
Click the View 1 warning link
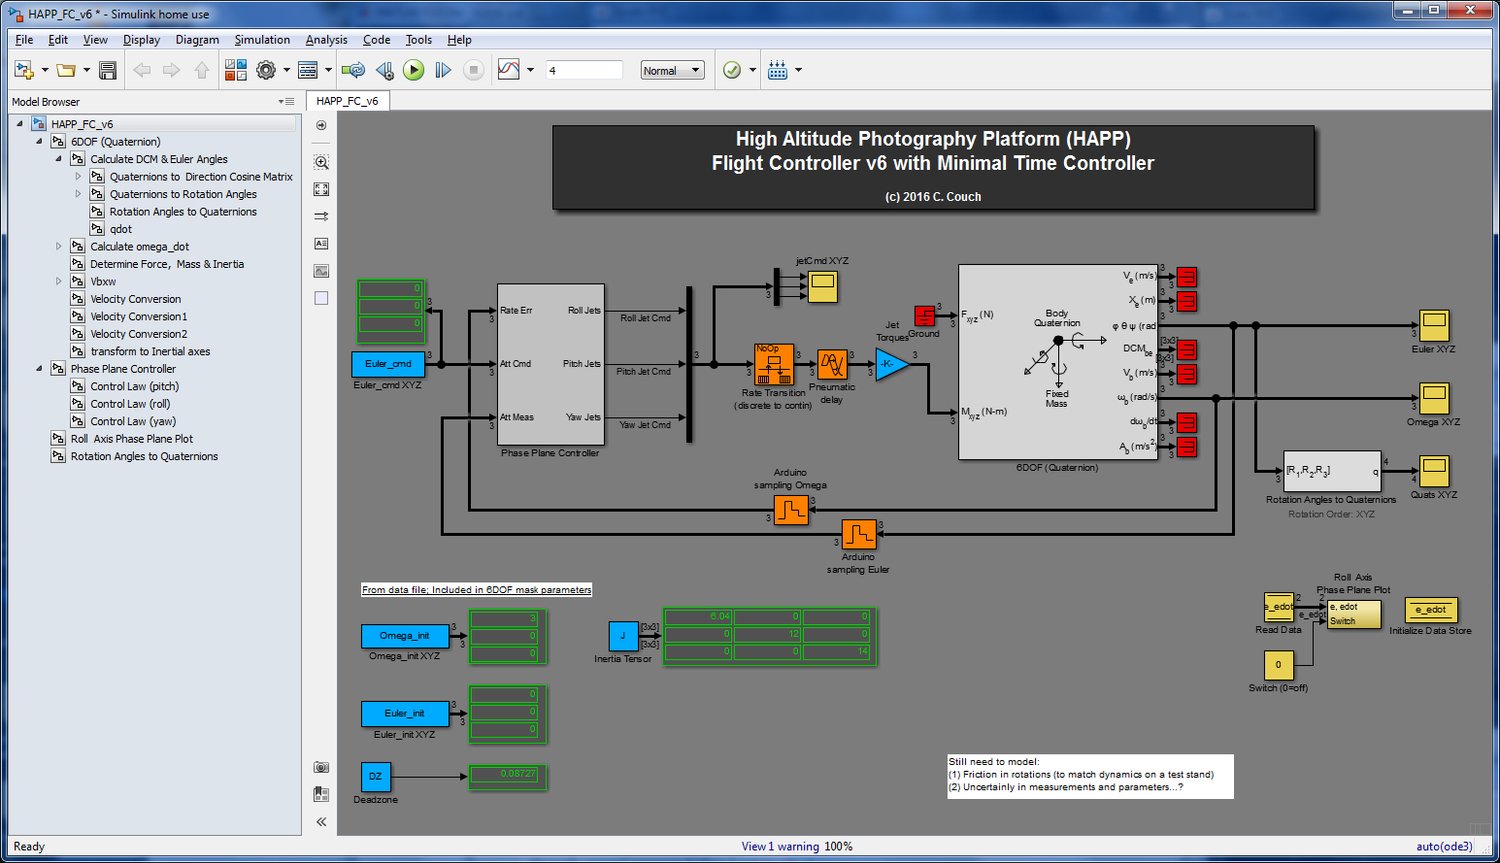pyautogui.click(x=780, y=846)
